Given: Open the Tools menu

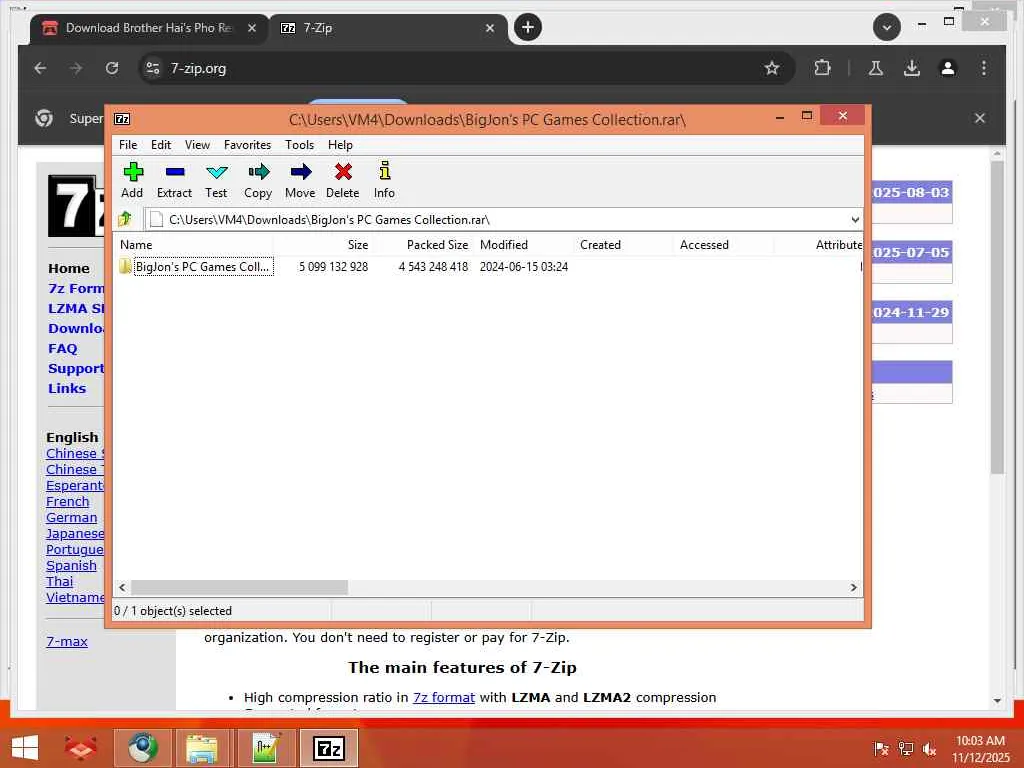Looking at the screenshot, I should [x=299, y=145].
